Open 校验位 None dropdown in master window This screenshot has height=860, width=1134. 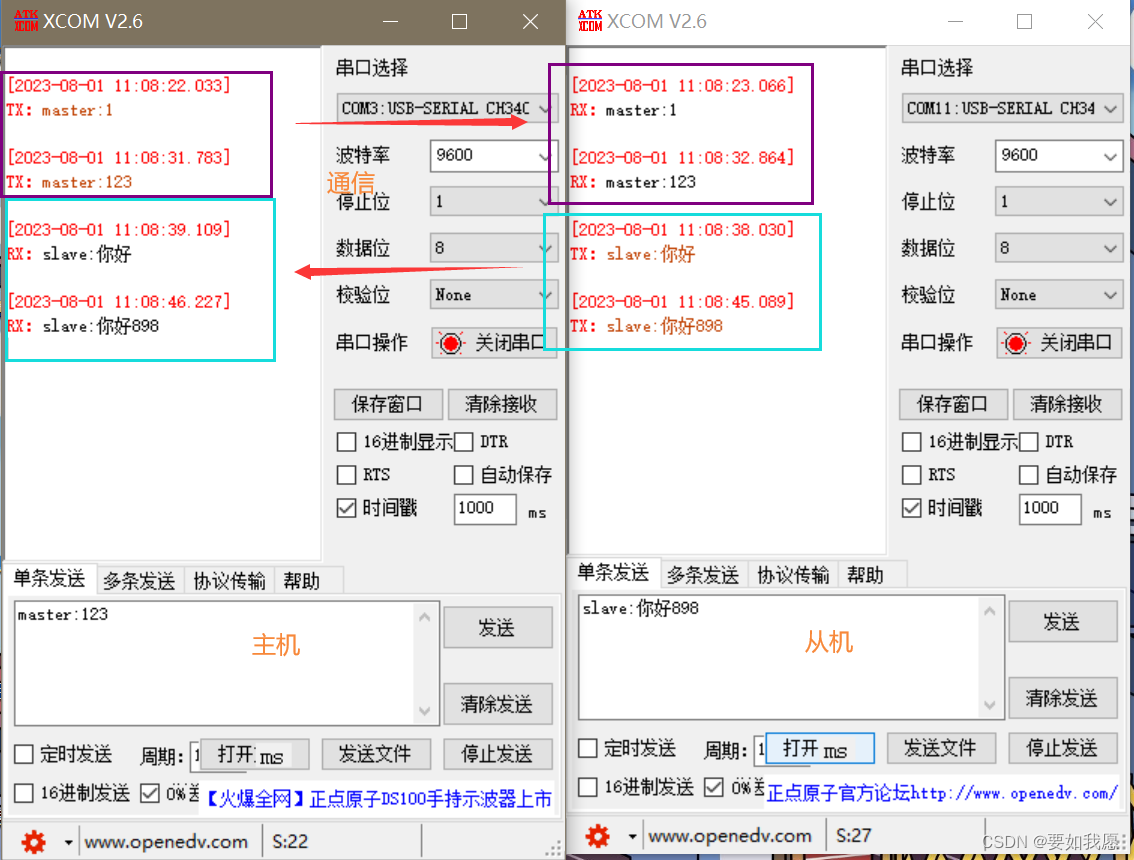pyautogui.click(x=492, y=294)
